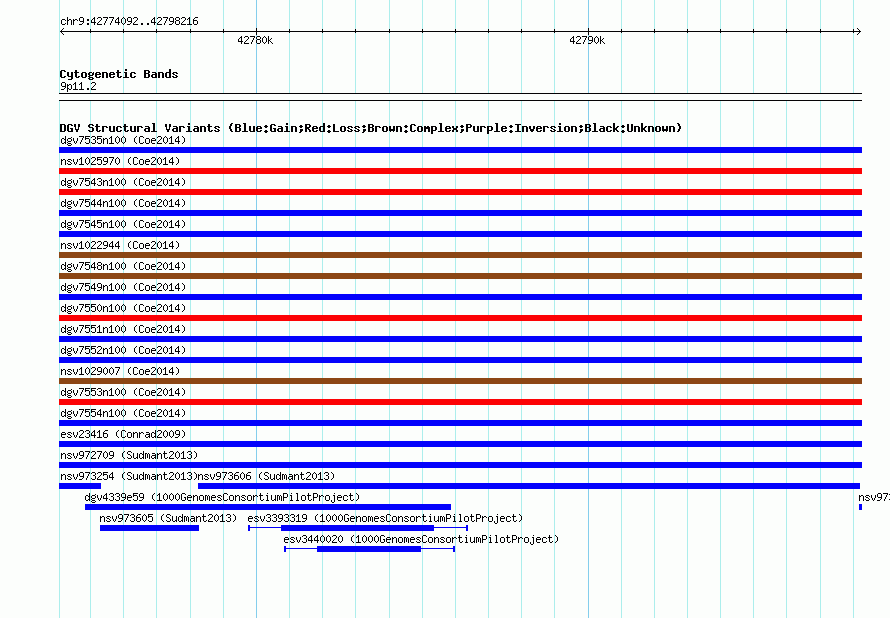
Task: Click the nsv973254 (Sudmant2013) short blue bar
Action: coord(80,486)
